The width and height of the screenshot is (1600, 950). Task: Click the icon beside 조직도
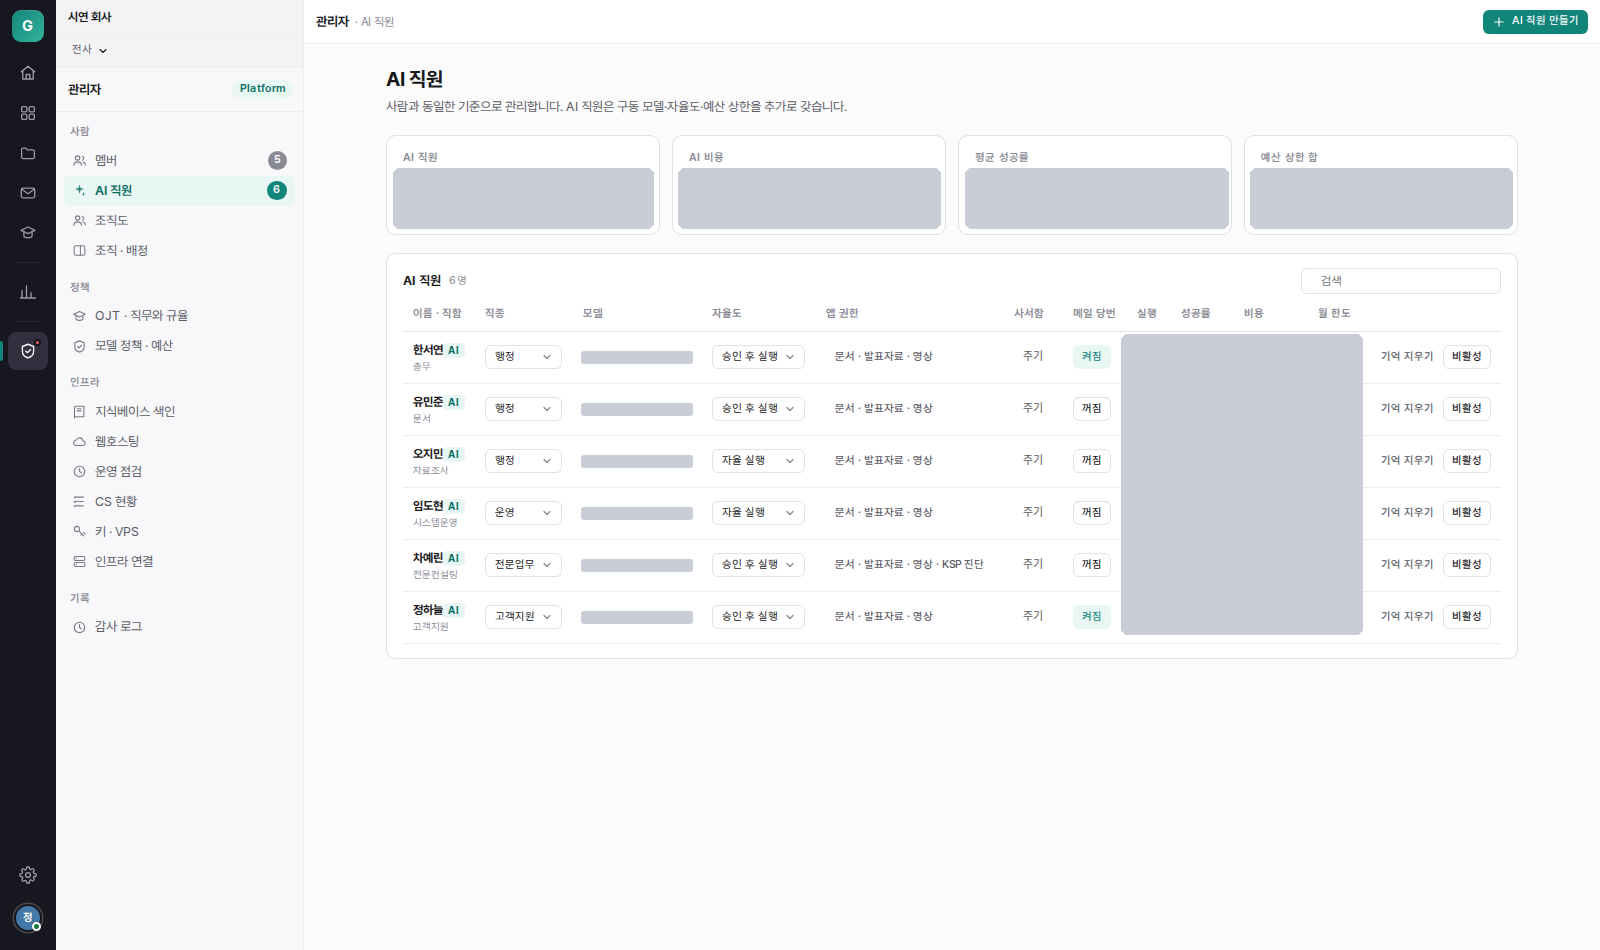(x=79, y=220)
